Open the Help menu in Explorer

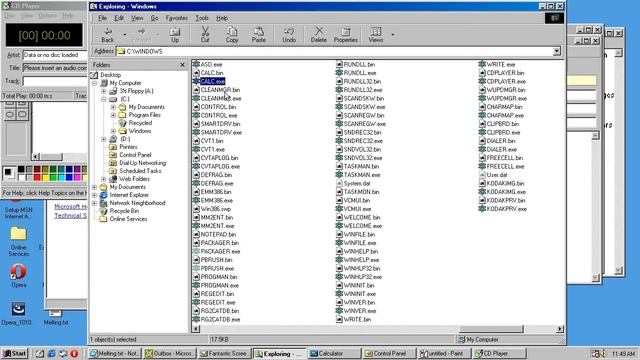tap(222, 18)
